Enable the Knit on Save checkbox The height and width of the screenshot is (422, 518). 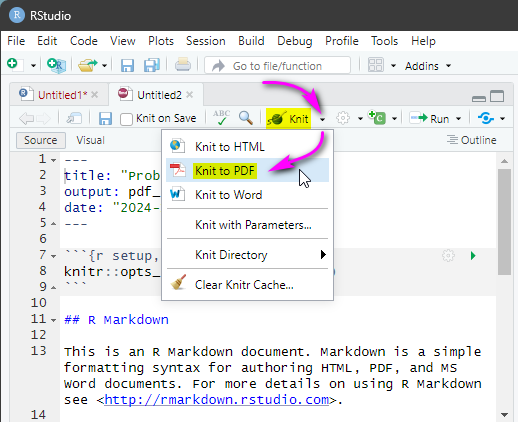click(x=126, y=119)
